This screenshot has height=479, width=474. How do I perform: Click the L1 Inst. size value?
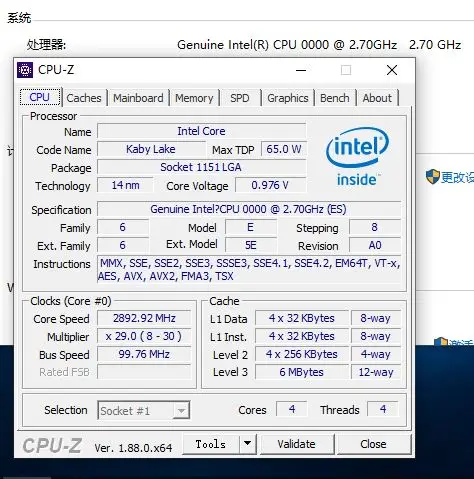(x=302, y=336)
